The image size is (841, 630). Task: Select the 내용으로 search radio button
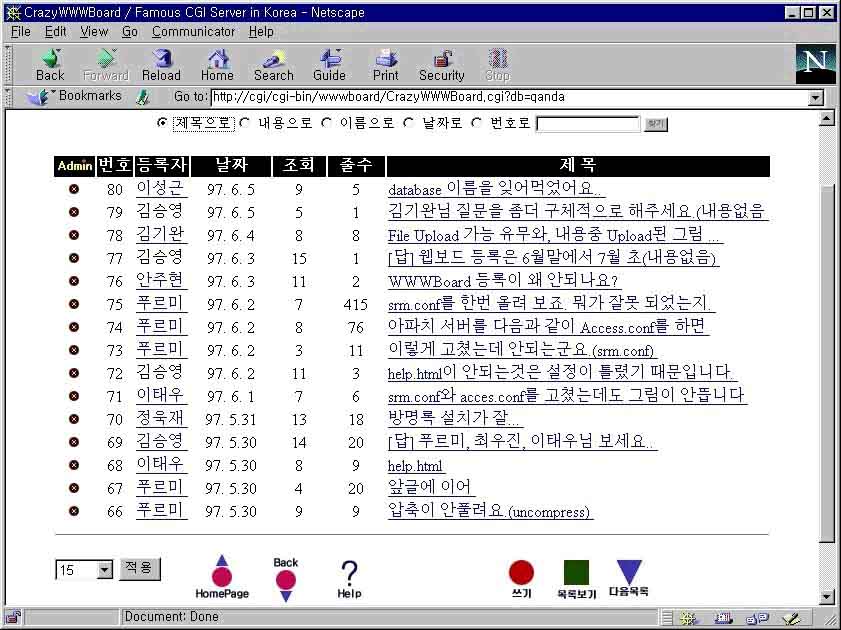click(x=245, y=123)
